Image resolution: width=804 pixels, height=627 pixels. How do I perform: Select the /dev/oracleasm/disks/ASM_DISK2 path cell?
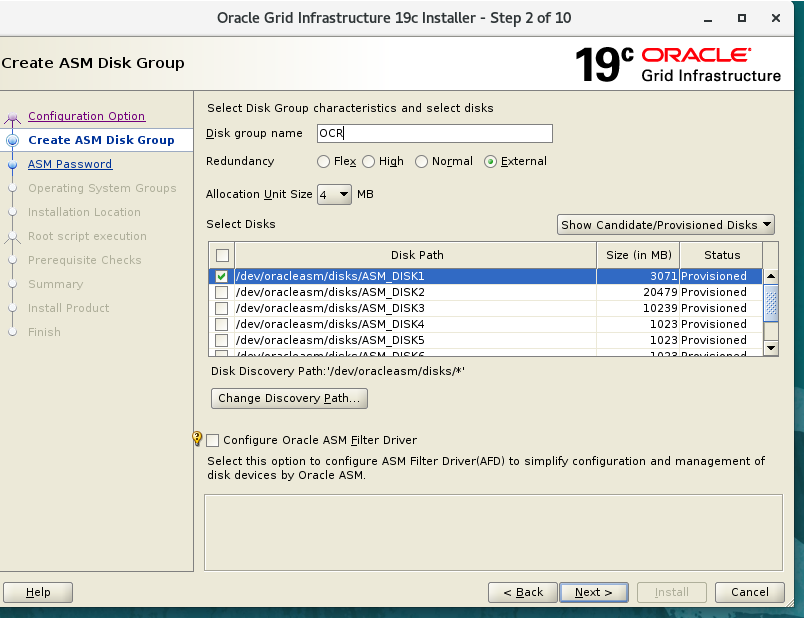[x=415, y=292]
